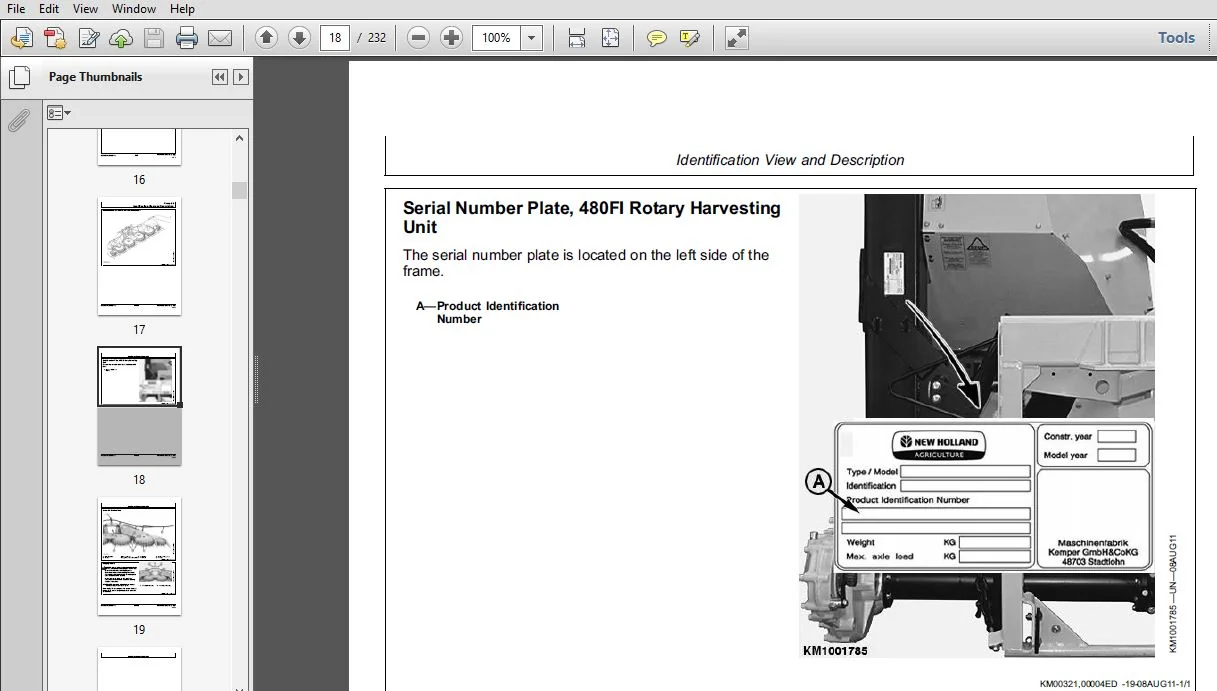This screenshot has height=691, width=1217.
Task: Click the Create PDF icon
Action: click(x=55, y=38)
